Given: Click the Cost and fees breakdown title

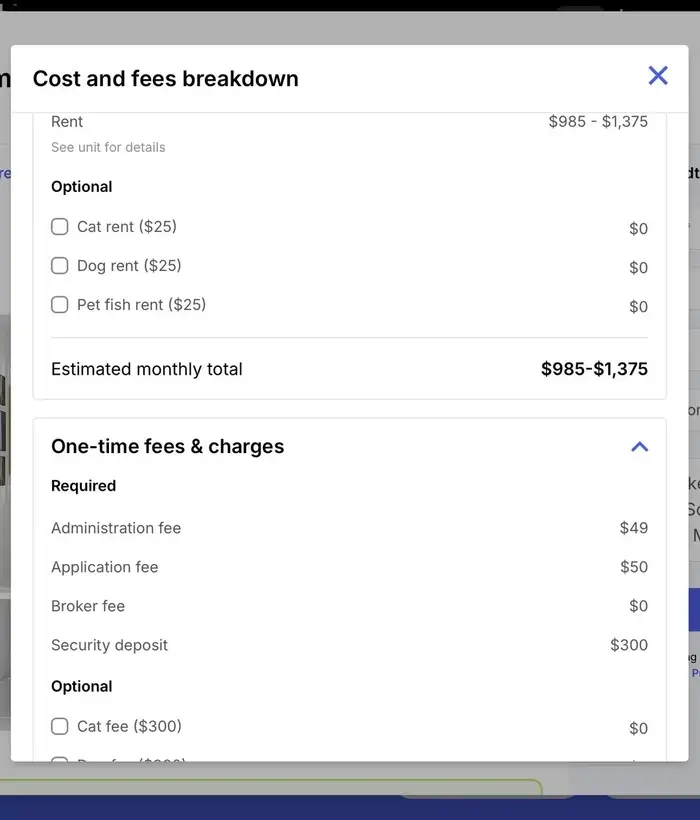Looking at the screenshot, I should pos(166,79).
